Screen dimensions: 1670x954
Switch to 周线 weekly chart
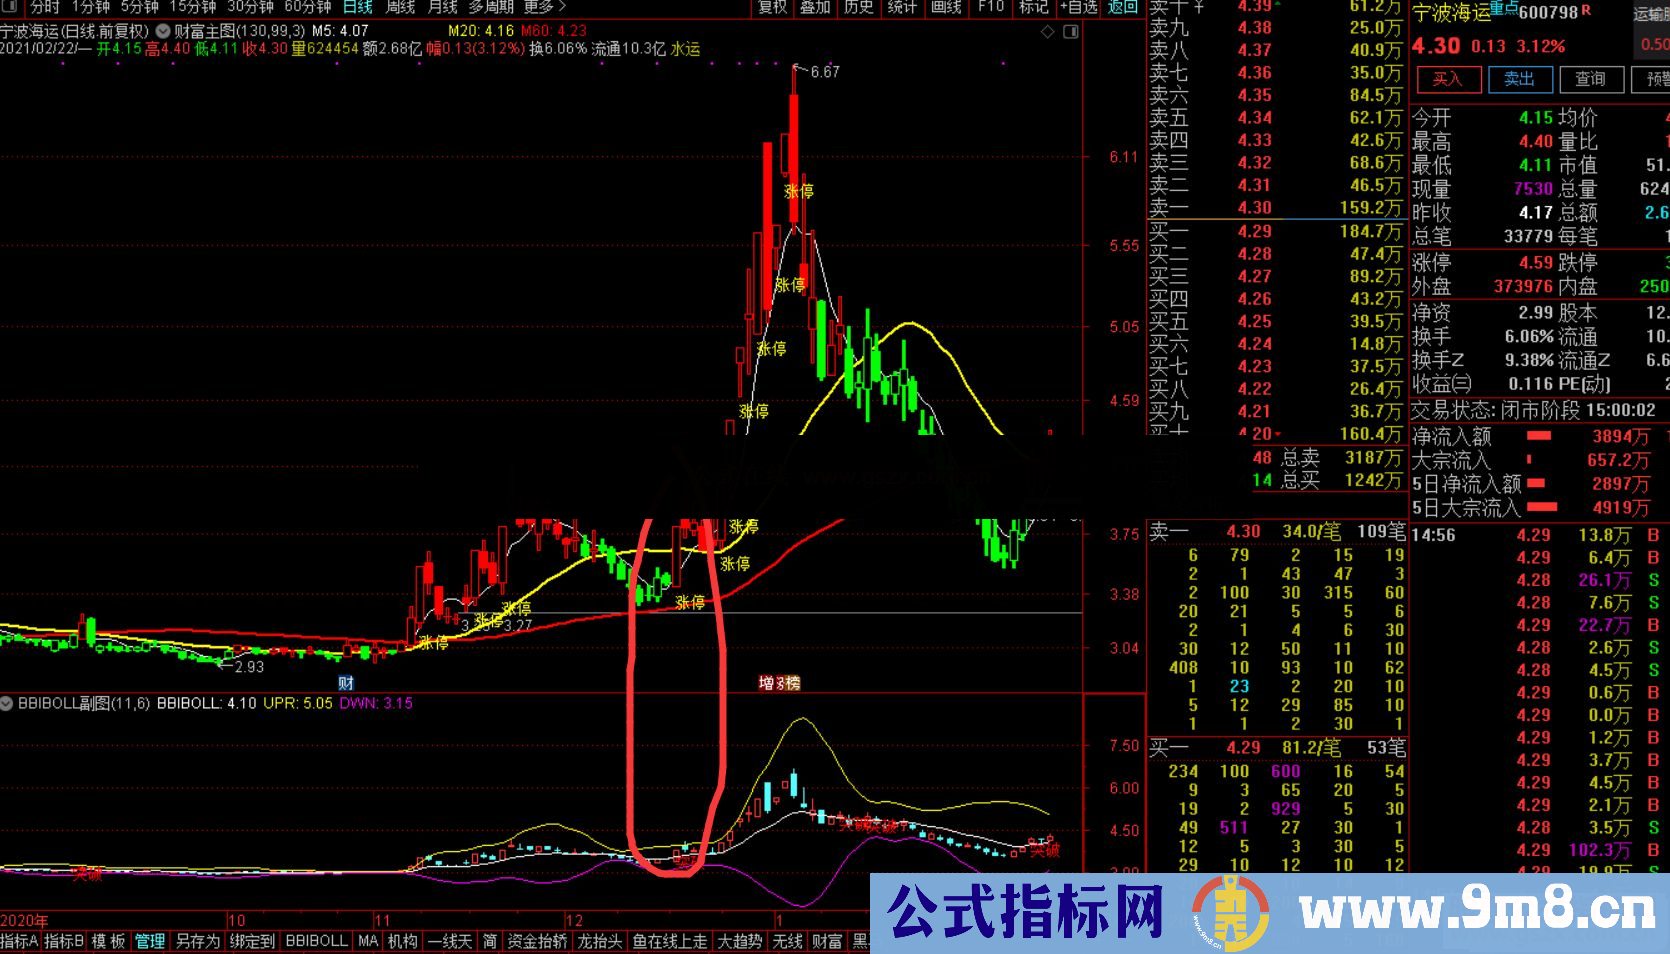[x=400, y=6]
